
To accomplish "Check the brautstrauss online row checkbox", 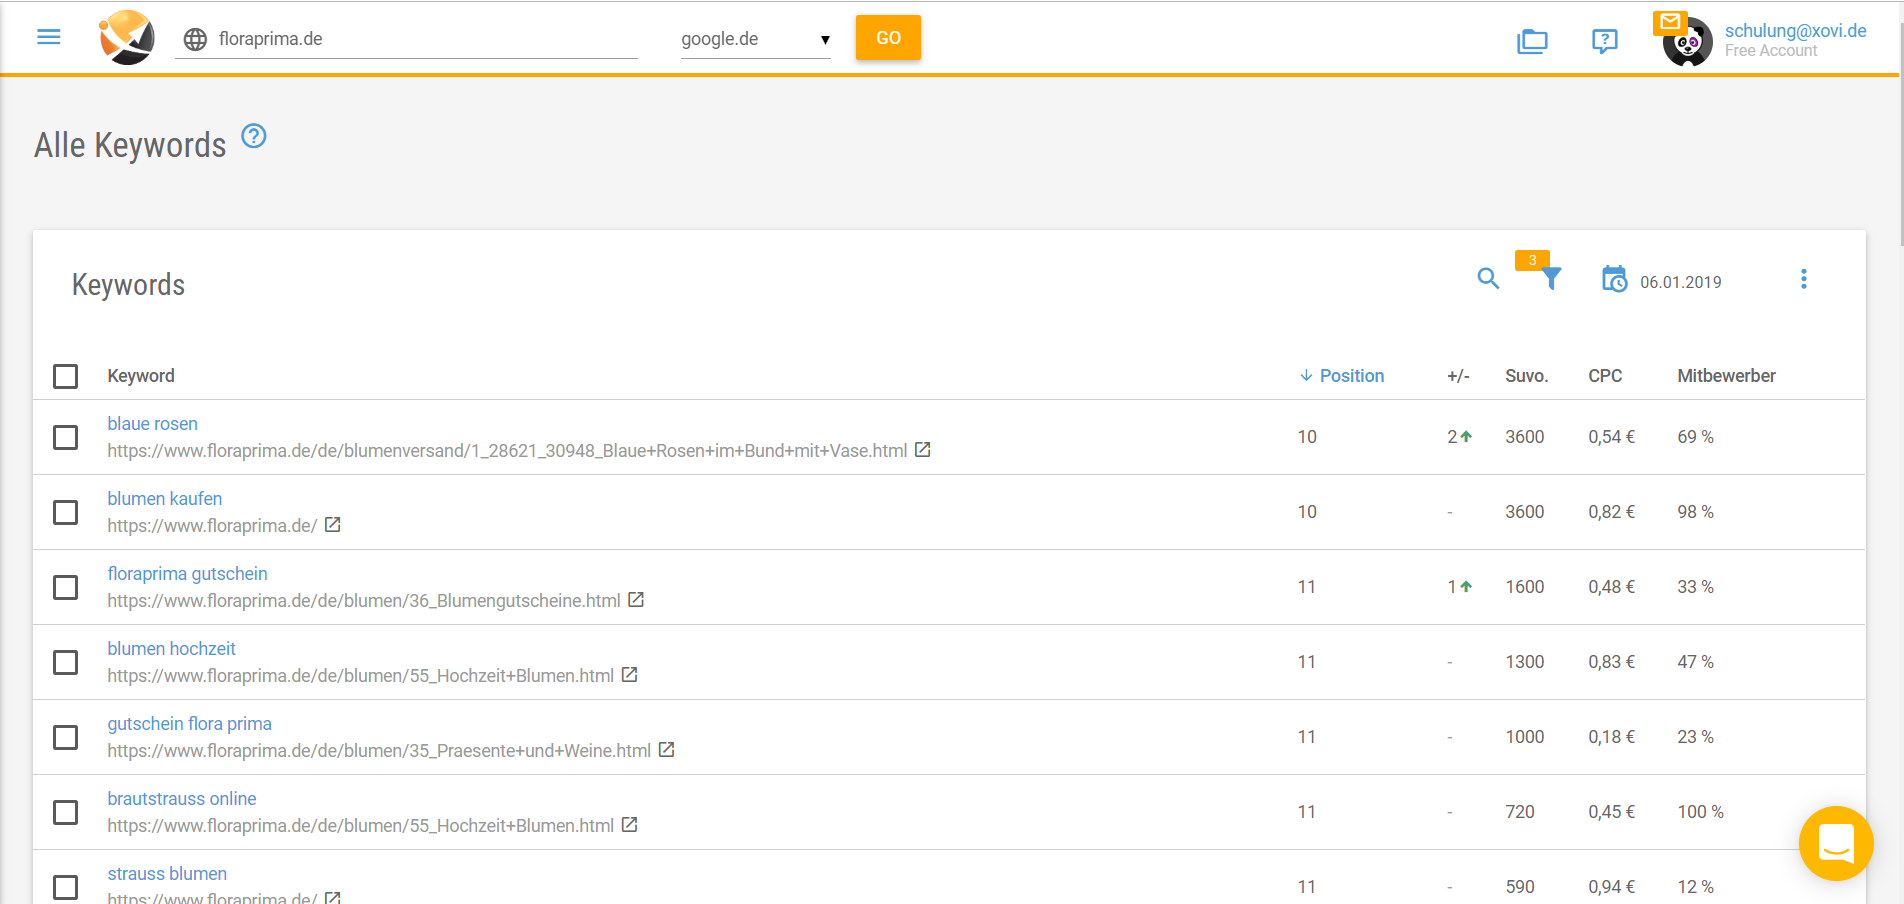I will coord(66,812).
